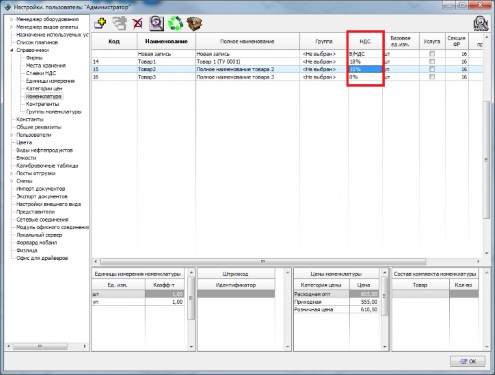Open Калибровочные таблицы in the tree
Image resolution: width=495 pixels, height=375 pixels.
(47, 165)
